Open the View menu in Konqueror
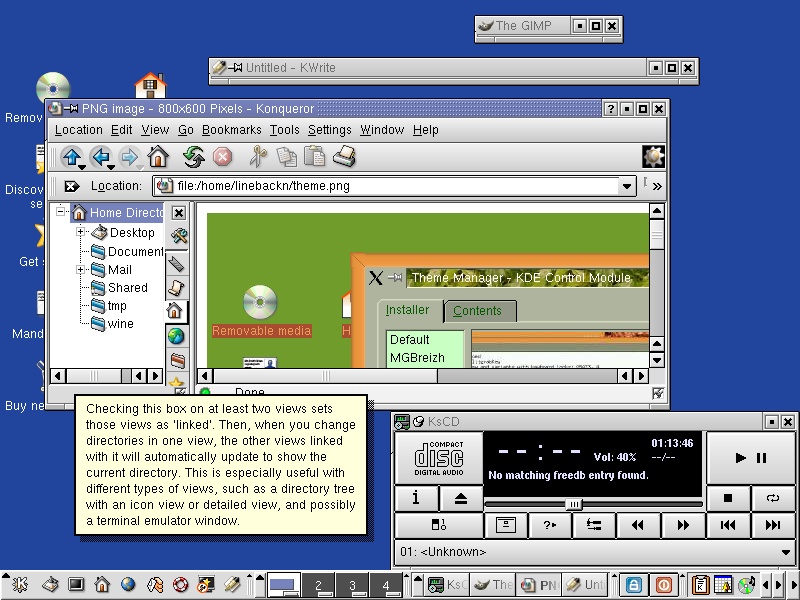This screenshot has width=800, height=600. [155, 130]
